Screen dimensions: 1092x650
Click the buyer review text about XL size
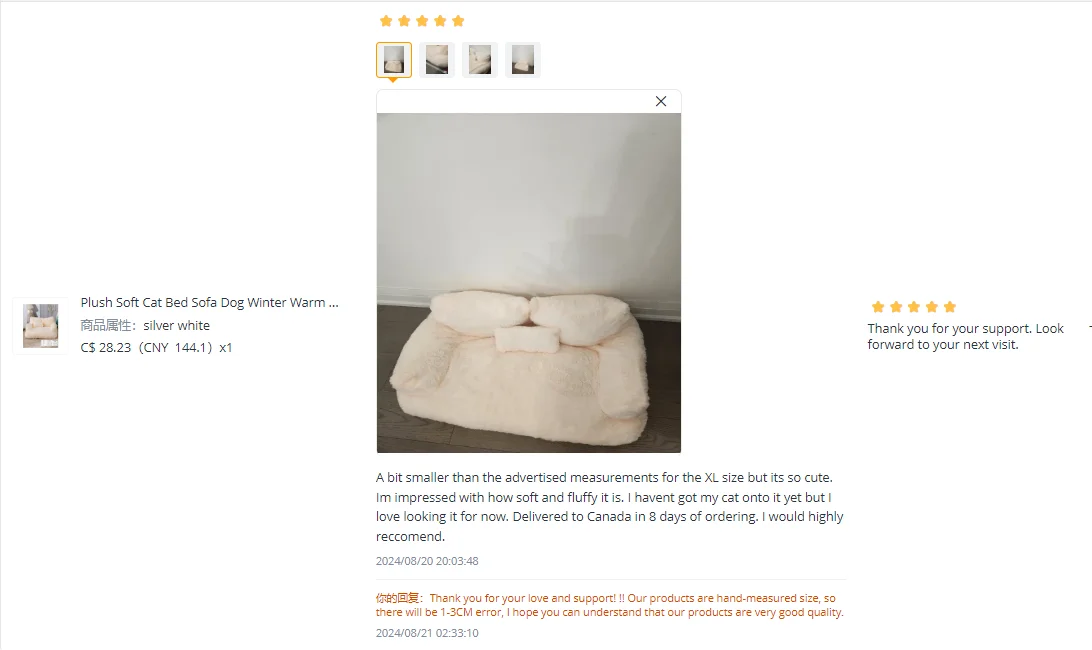click(609, 506)
